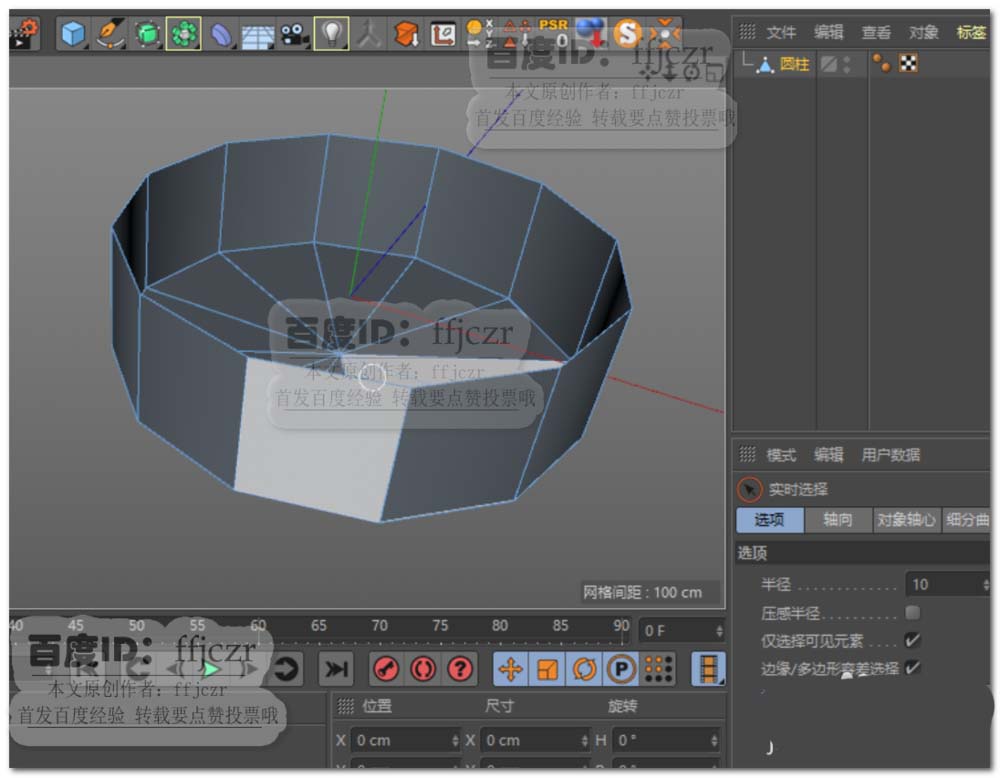This screenshot has width=1000, height=778.
Task: Enable the 压感半径 checkbox
Action: pyautogui.click(x=913, y=613)
